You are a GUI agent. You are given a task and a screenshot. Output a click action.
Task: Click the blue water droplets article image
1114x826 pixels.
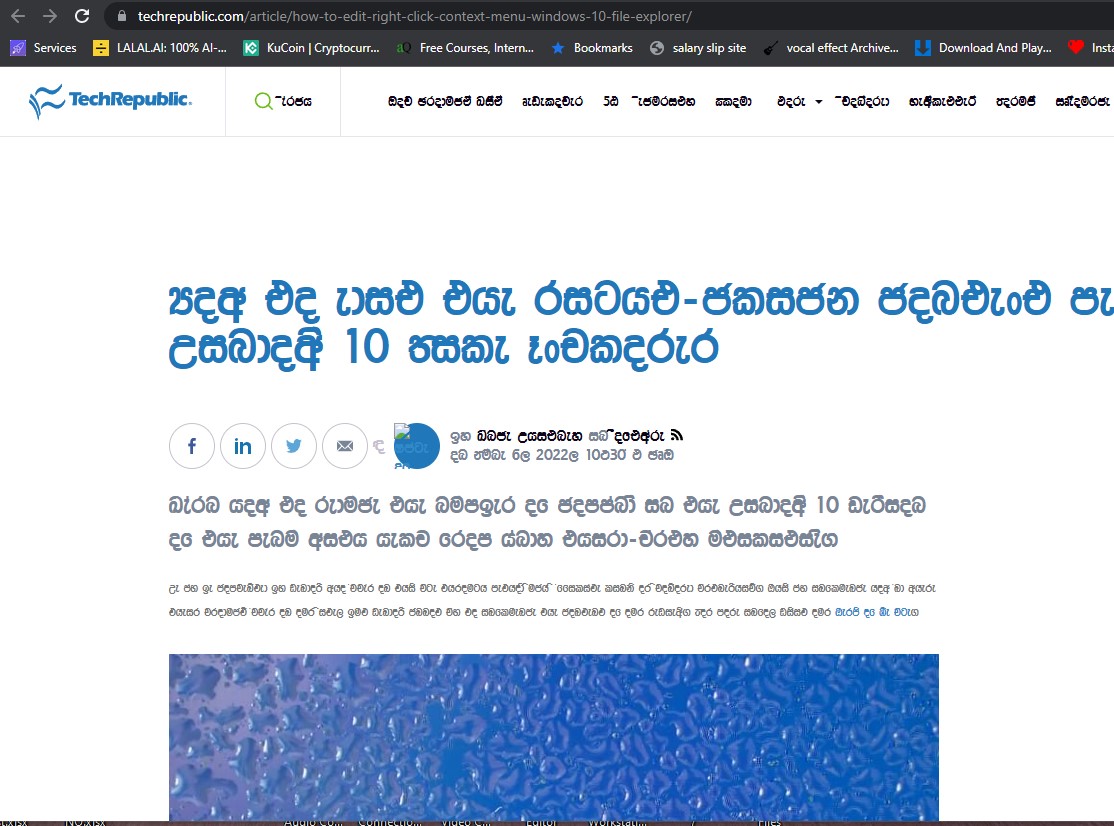click(553, 737)
